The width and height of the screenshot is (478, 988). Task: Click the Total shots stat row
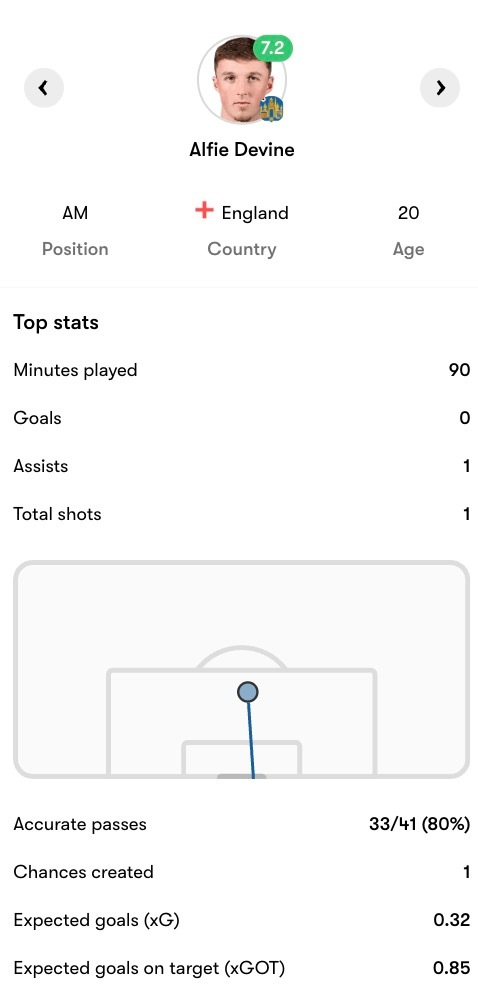[242, 514]
